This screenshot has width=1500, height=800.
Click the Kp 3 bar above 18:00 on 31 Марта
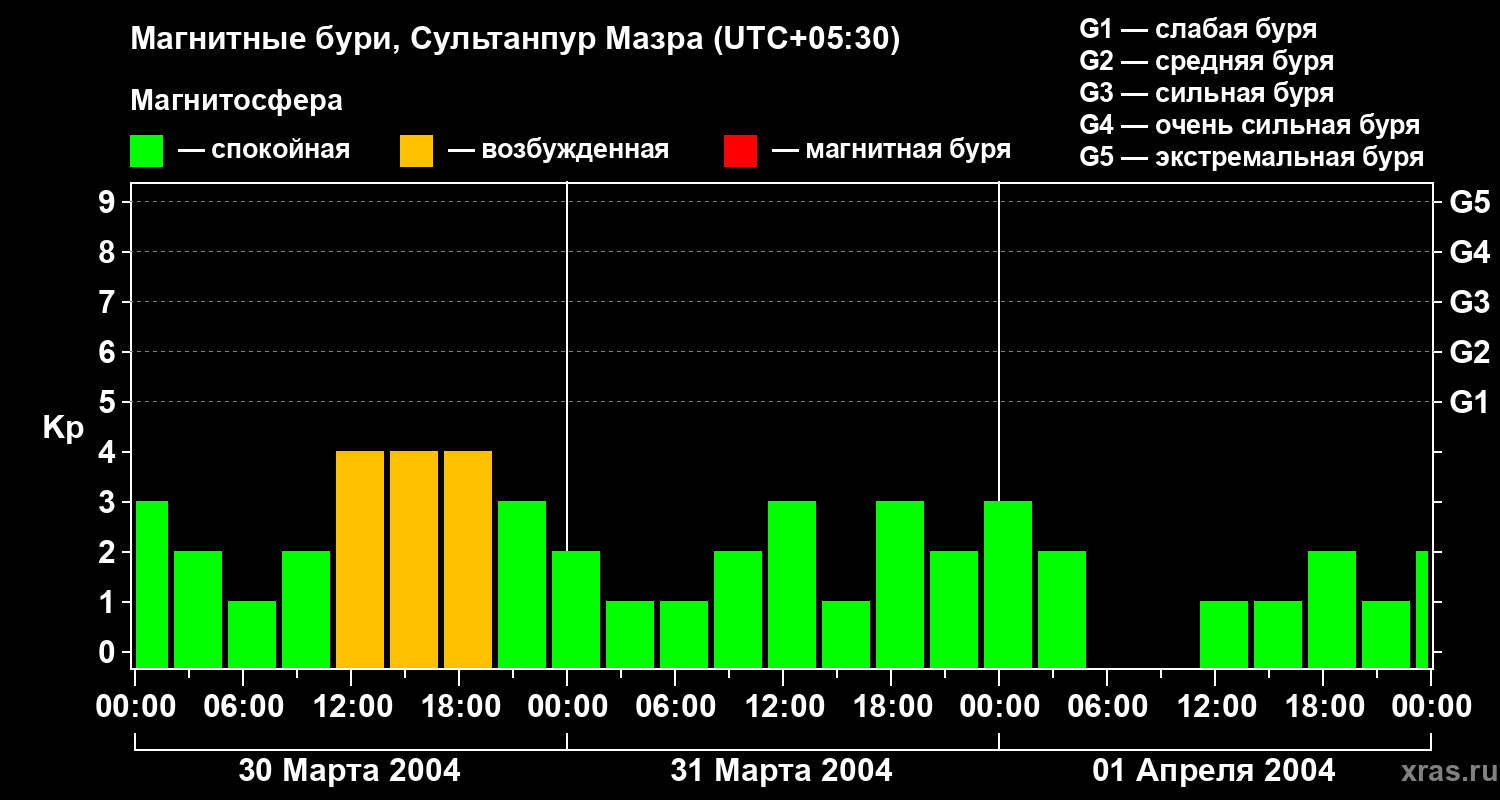click(x=900, y=585)
